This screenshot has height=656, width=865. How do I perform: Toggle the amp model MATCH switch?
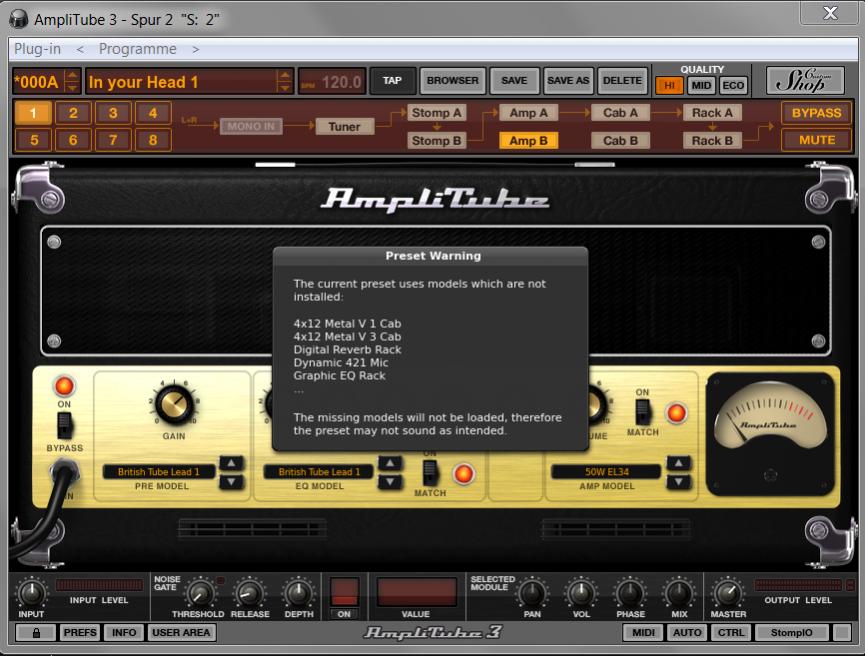coord(642,412)
